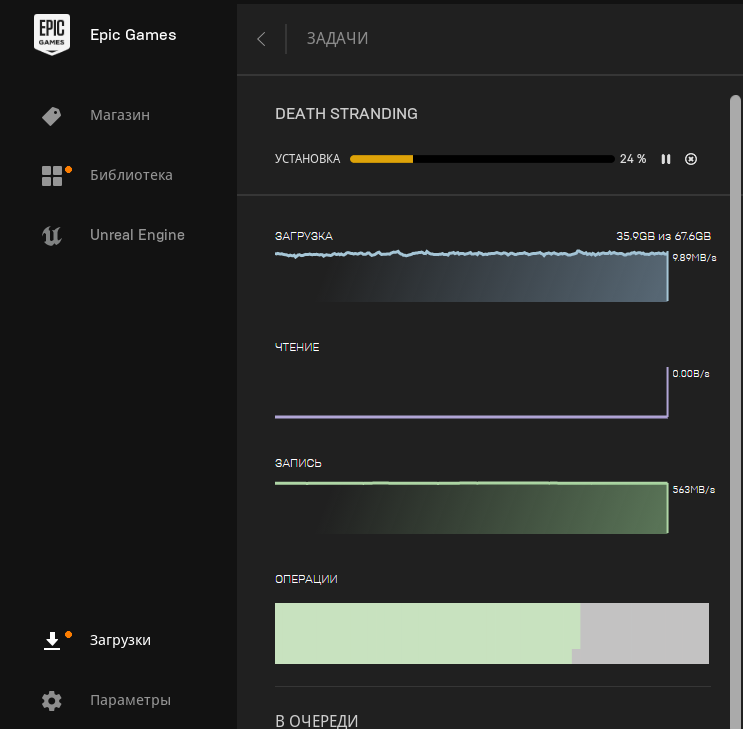Open the Библиотека grid icon
This screenshot has width=743, height=729.
(x=52, y=176)
